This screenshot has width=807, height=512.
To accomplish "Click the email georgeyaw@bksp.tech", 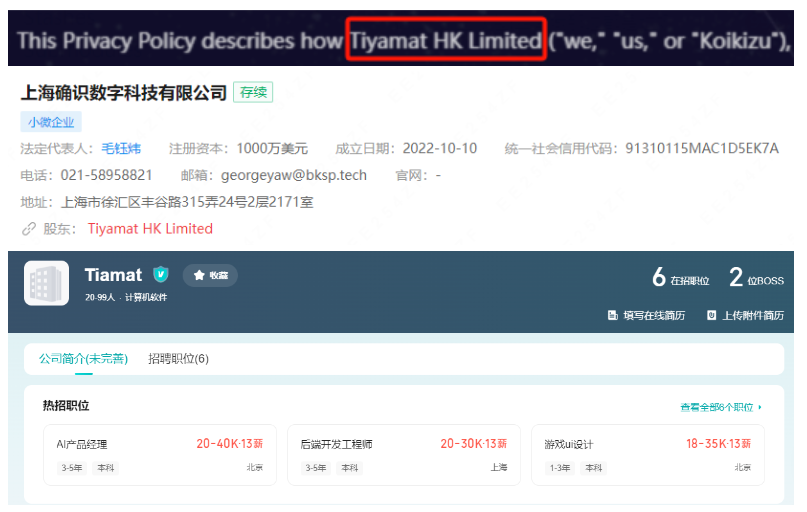I will [x=294, y=175].
